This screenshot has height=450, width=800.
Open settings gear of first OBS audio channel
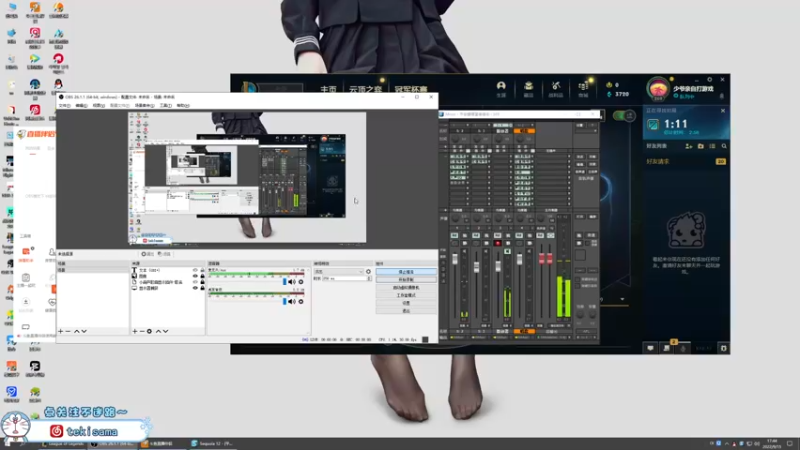(x=301, y=282)
